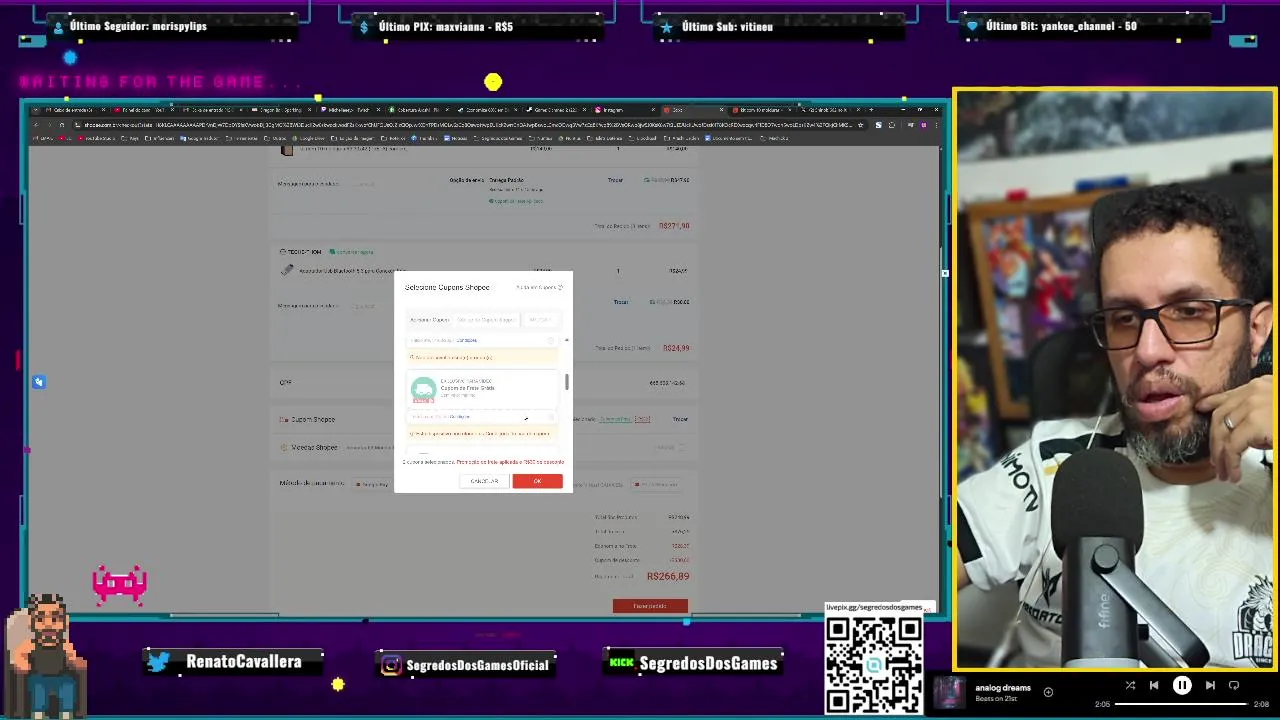The width and height of the screenshot is (1280, 720).
Task: Click the browser address bar URL
Action: click(x=460, y=125)
